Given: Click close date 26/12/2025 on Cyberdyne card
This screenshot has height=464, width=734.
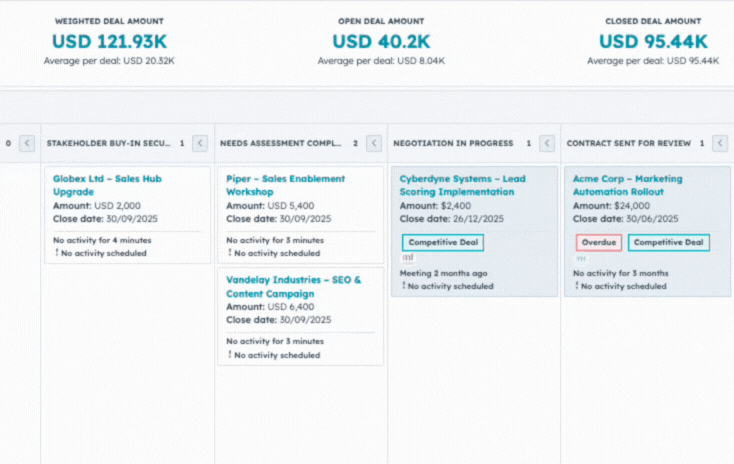Looking at the screenshot, I should point(478,219).
